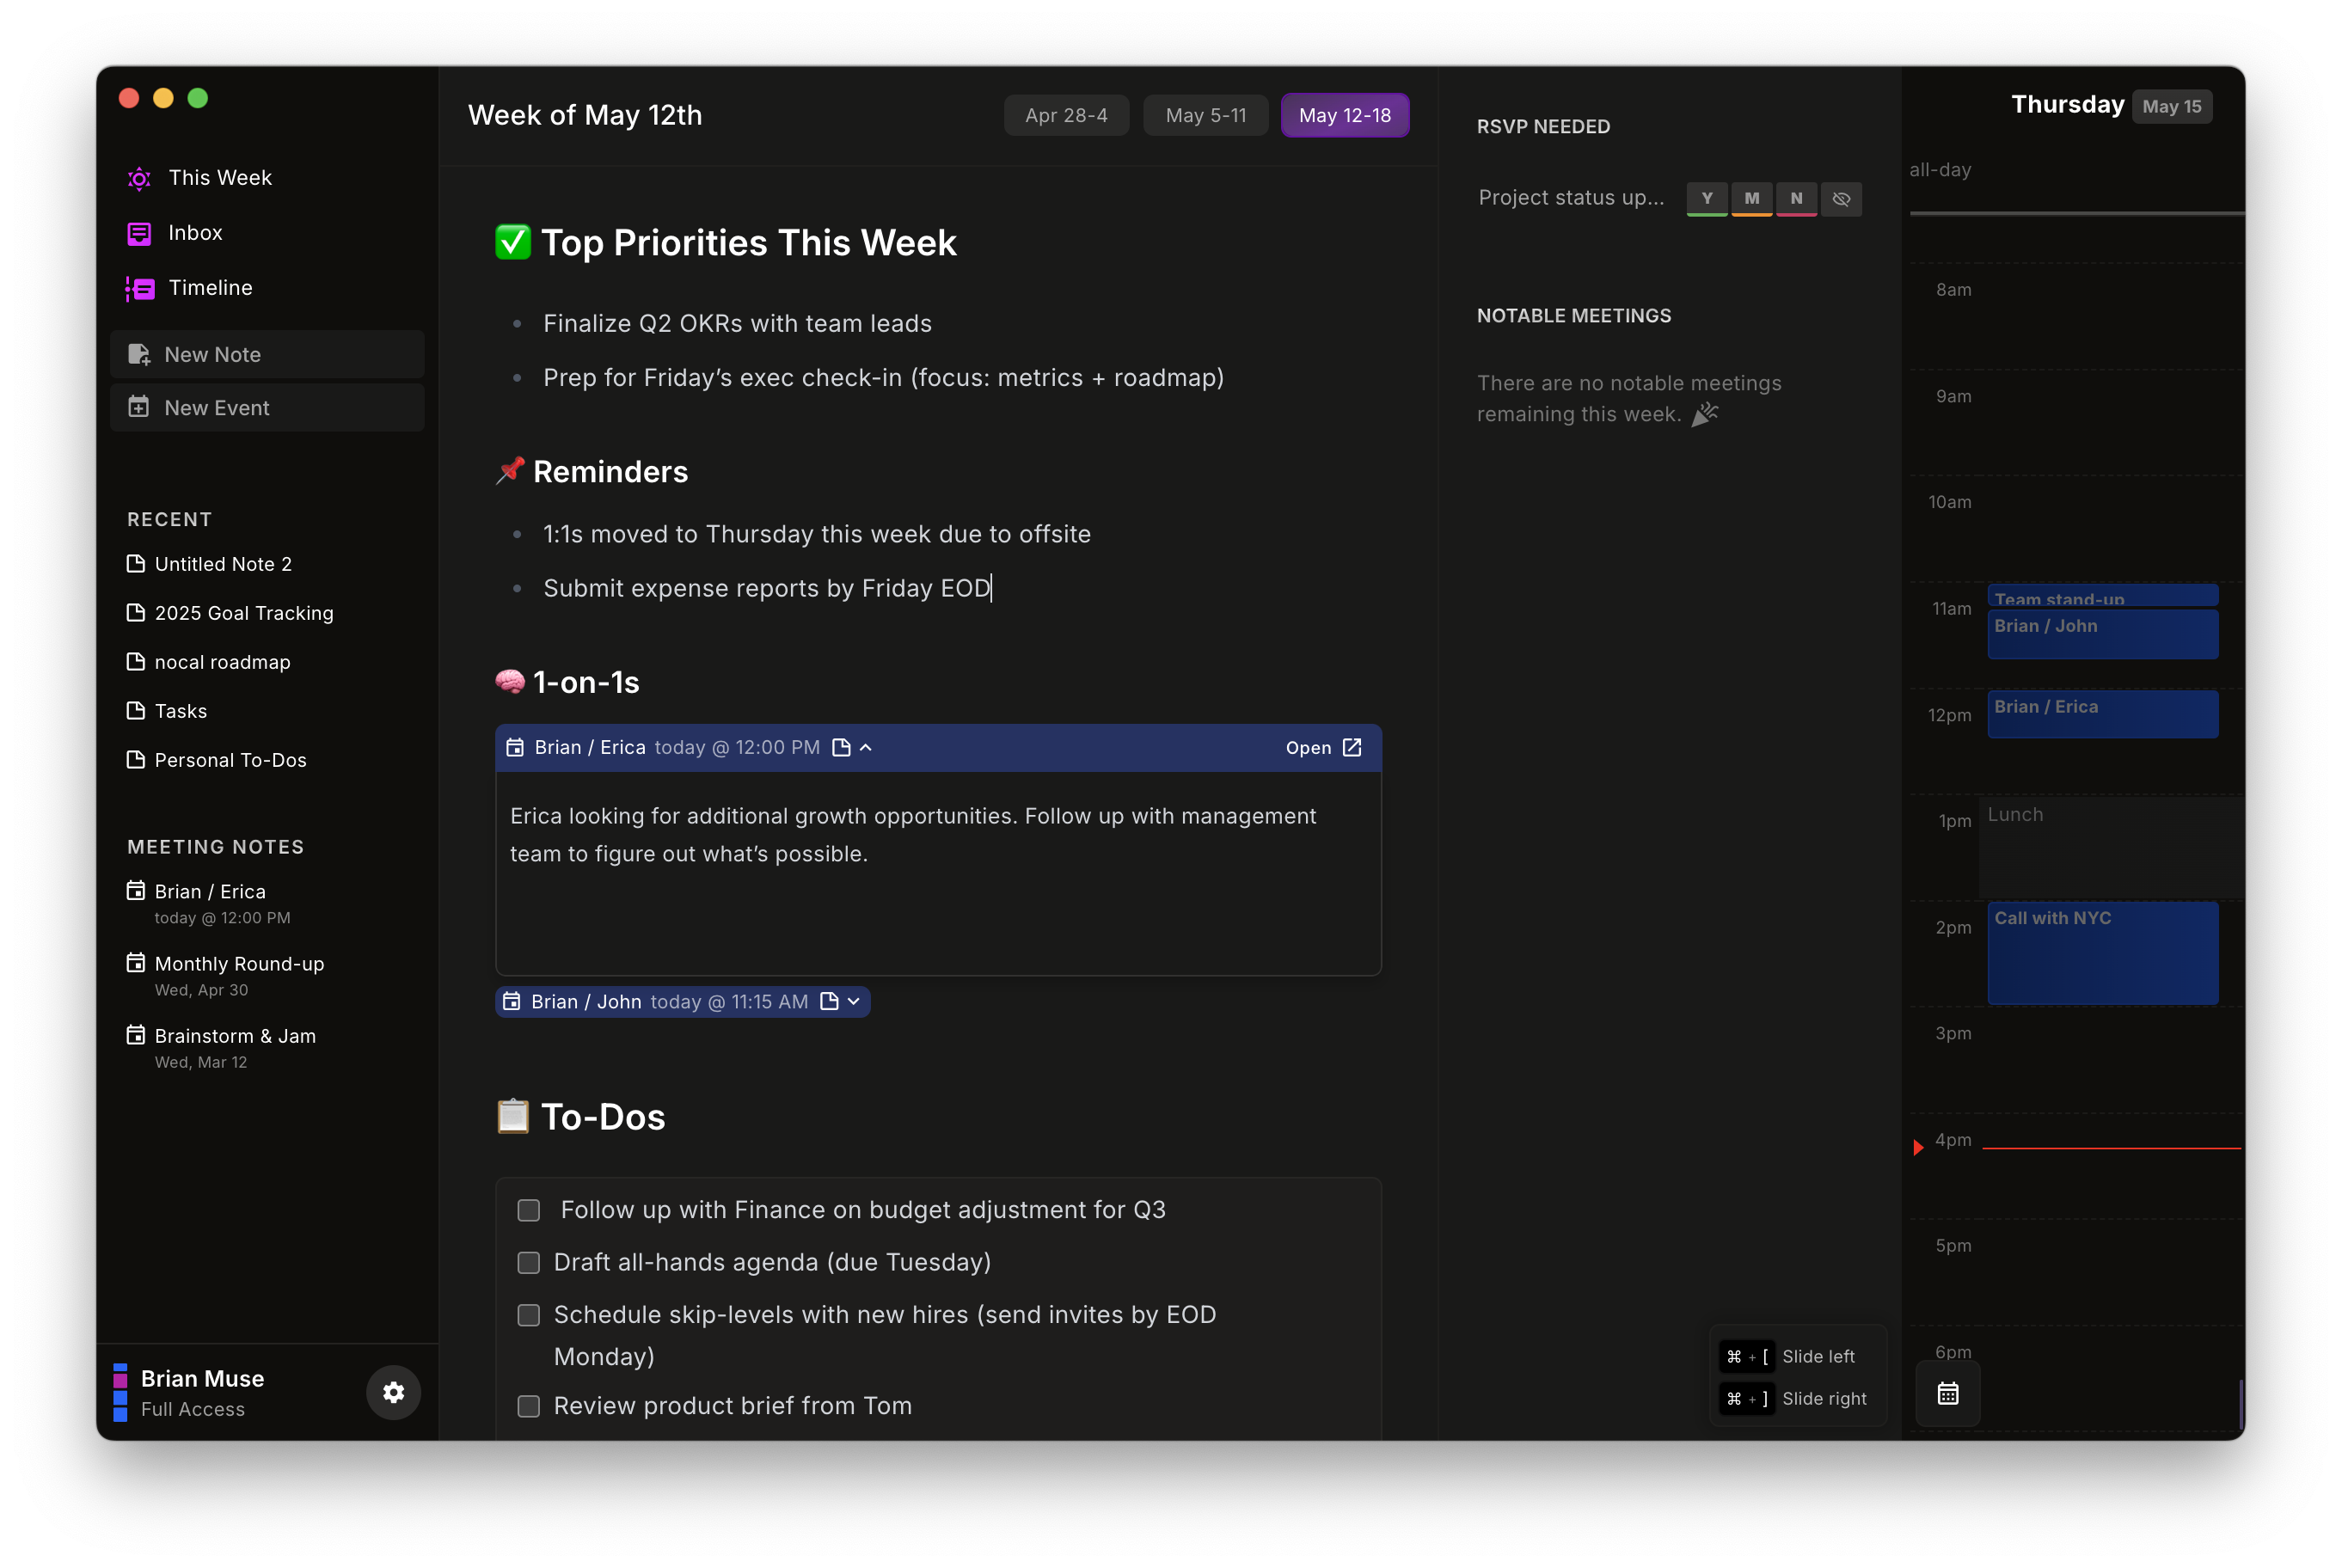Click the document icon on Brian / John chip
The height and width of the screenshot is (1568, 2342).
(x=829, y=1002)
